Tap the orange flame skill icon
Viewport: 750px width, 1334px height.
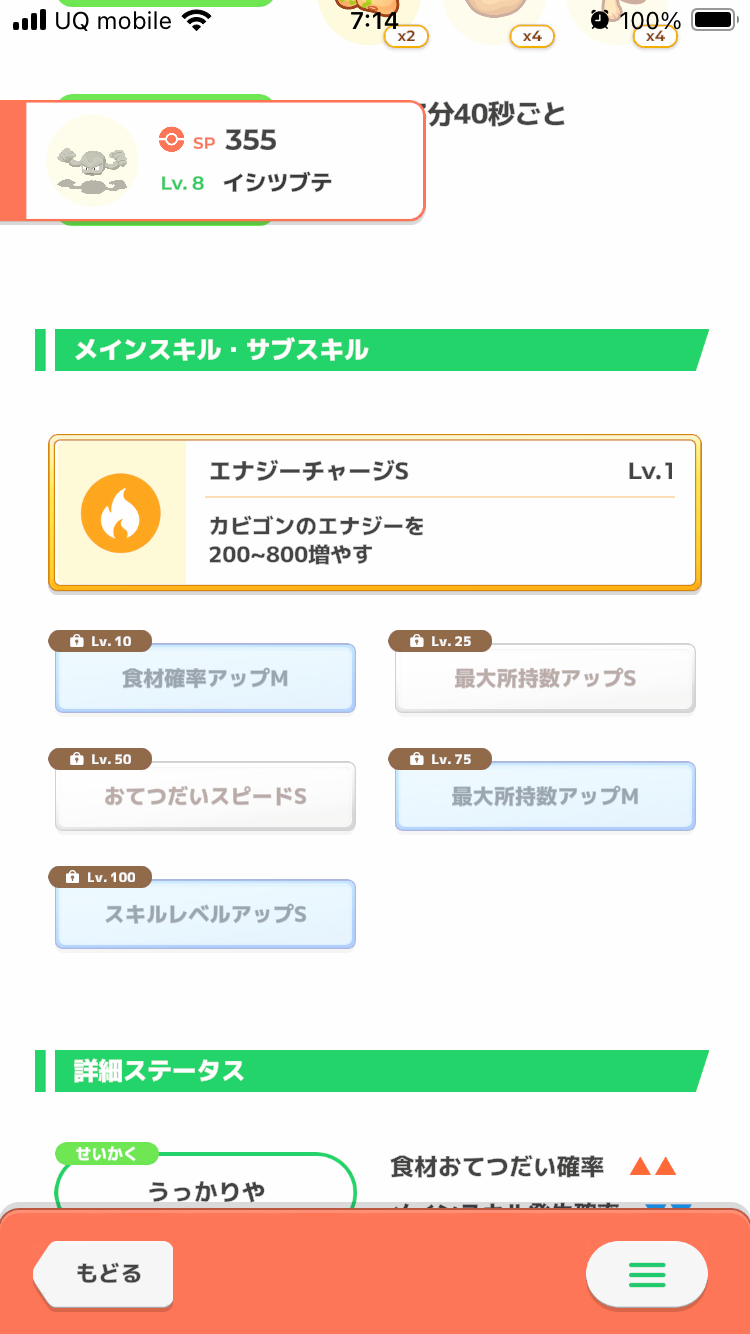point(120,513)
